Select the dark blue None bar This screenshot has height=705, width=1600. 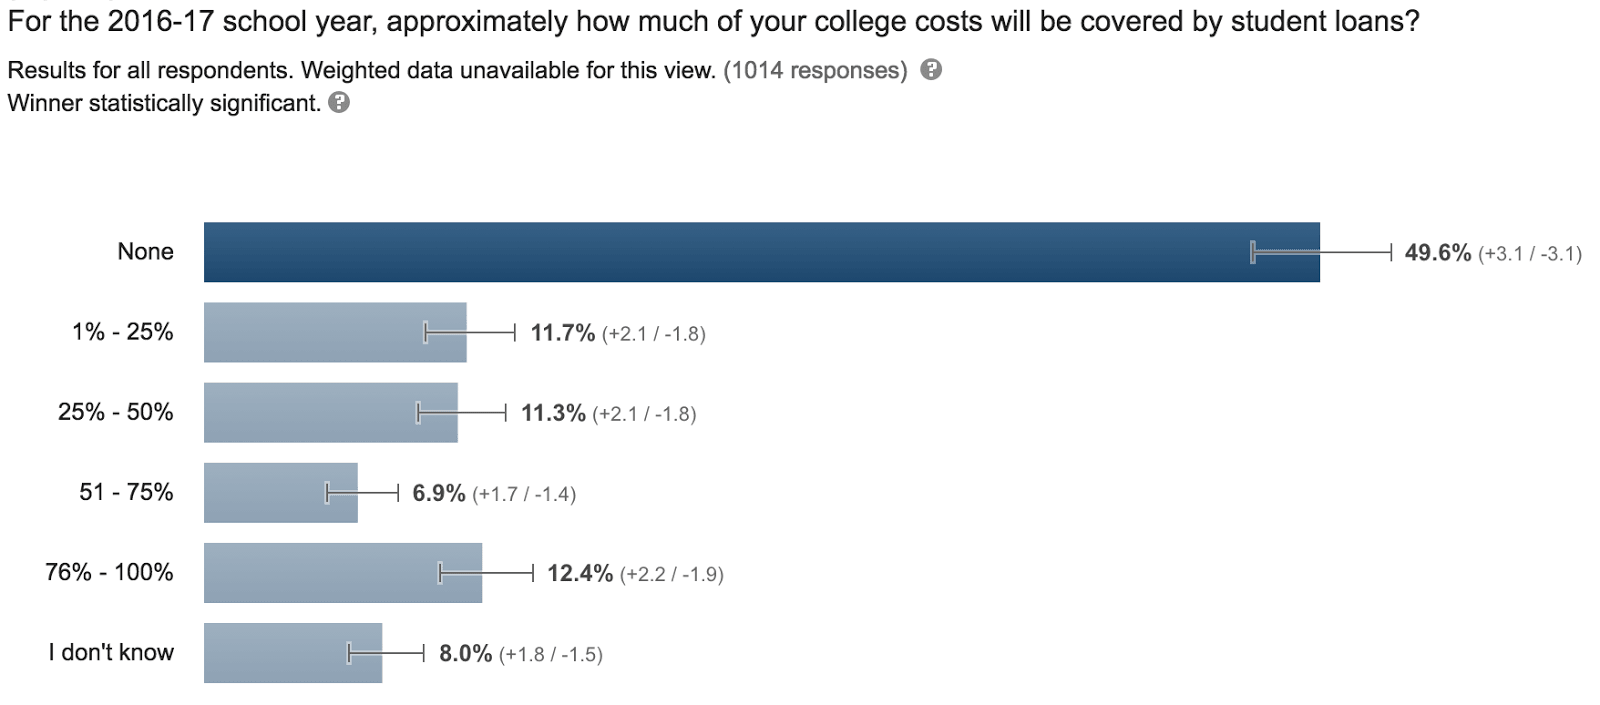coord(760,252)
